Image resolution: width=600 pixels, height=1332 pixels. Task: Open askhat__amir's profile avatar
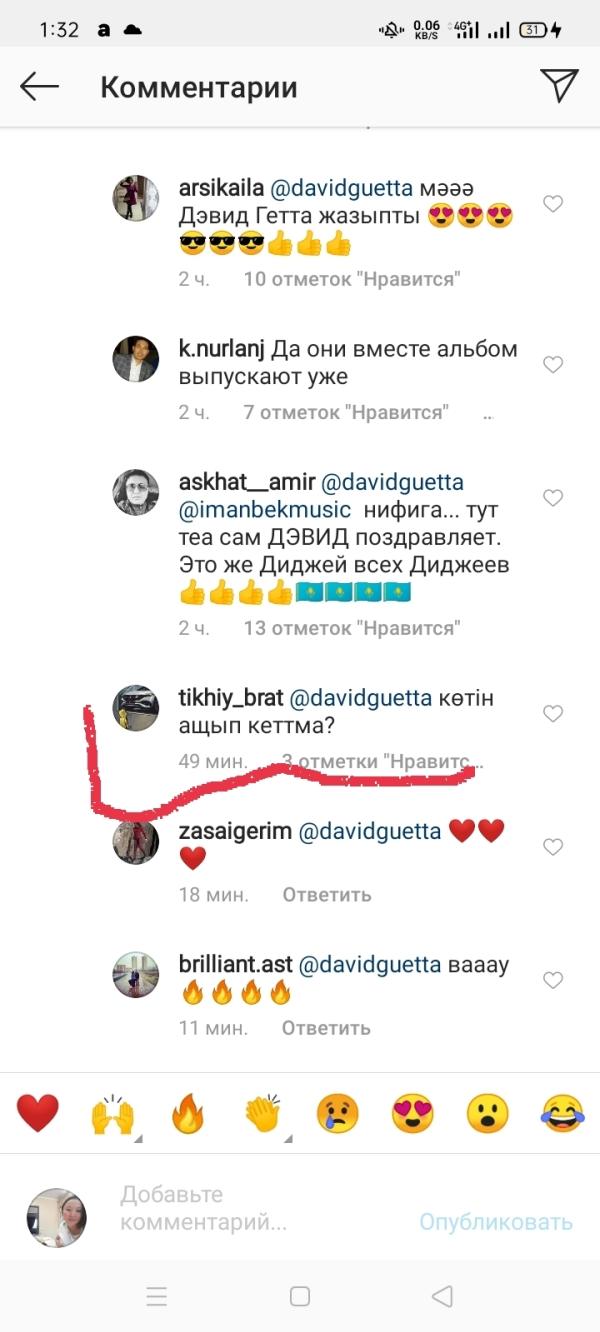135,492
